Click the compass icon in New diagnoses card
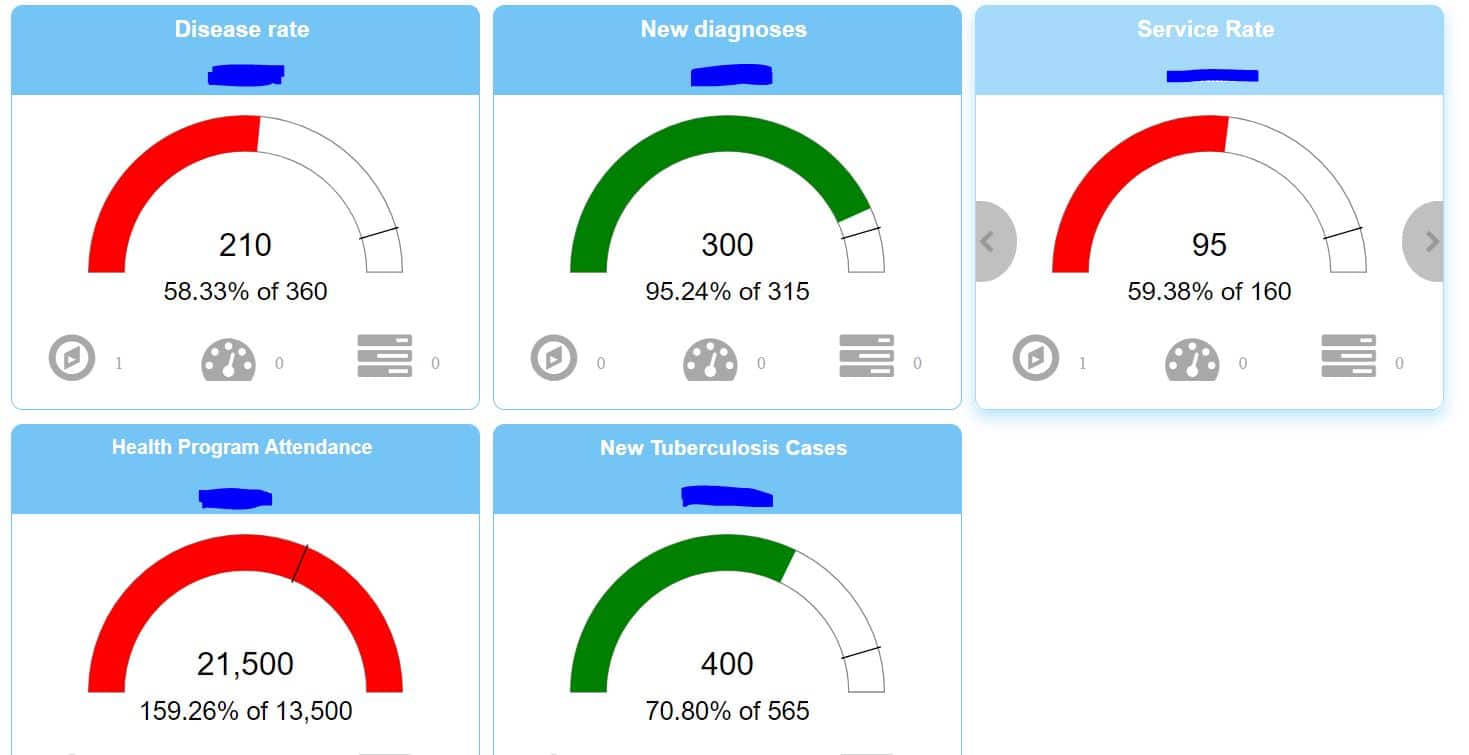1469x755 pixels. point(554,358)
